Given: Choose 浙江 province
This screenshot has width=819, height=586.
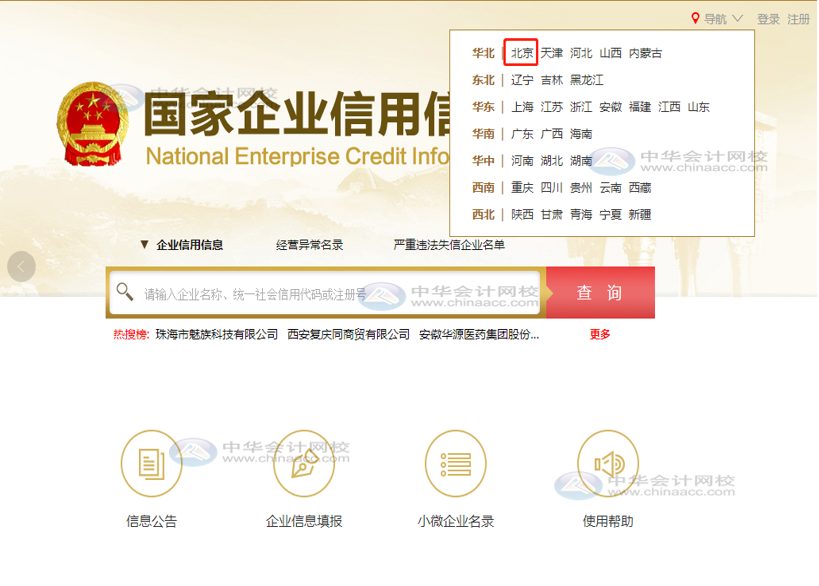Looking at the screenshot, I should [581, 107].
